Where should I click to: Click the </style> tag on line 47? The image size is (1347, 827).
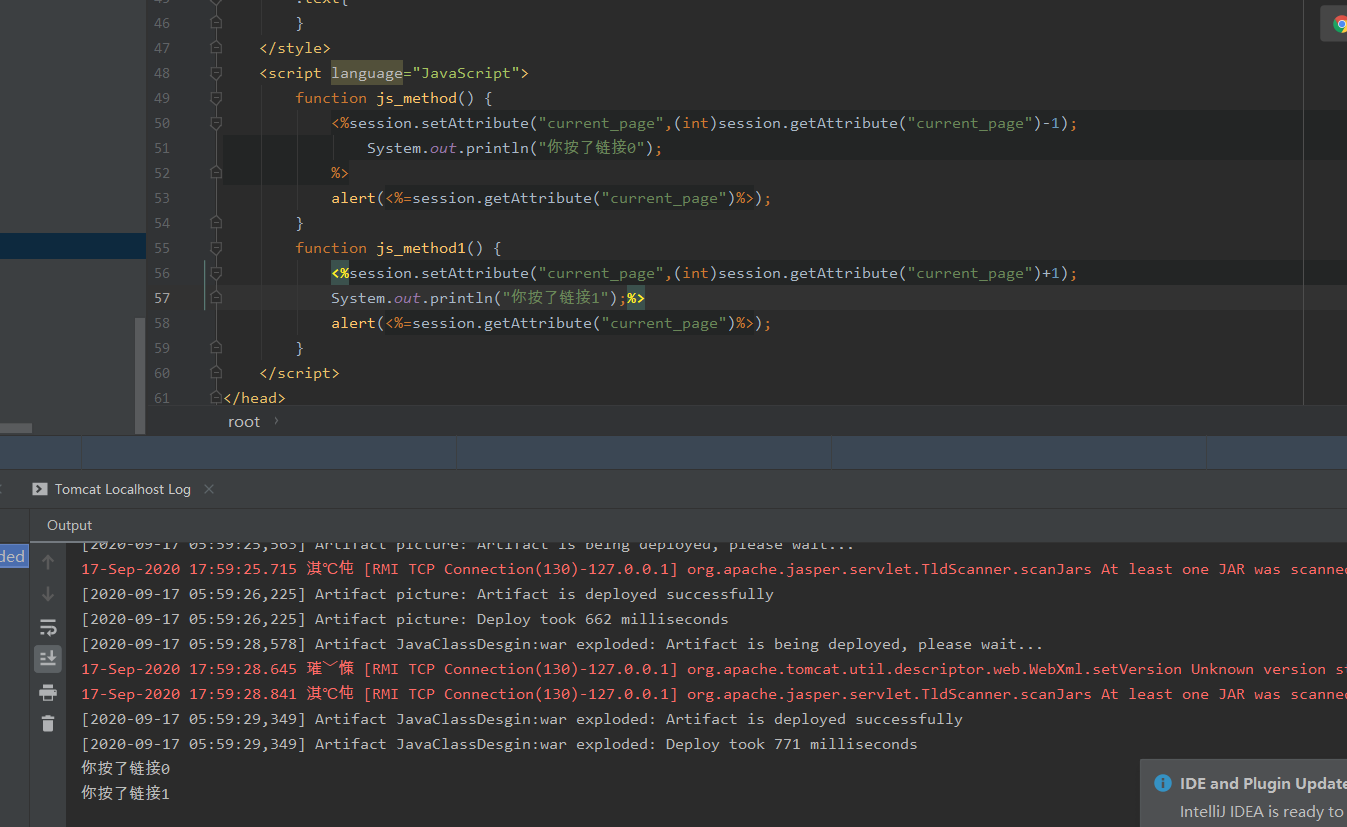click(294, 48)
